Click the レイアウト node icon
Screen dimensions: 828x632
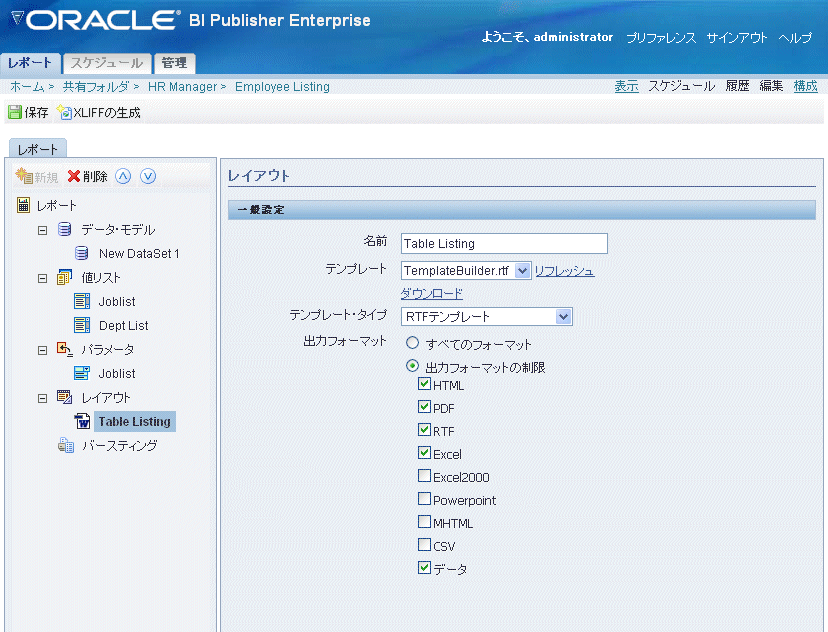pos(64,397)
